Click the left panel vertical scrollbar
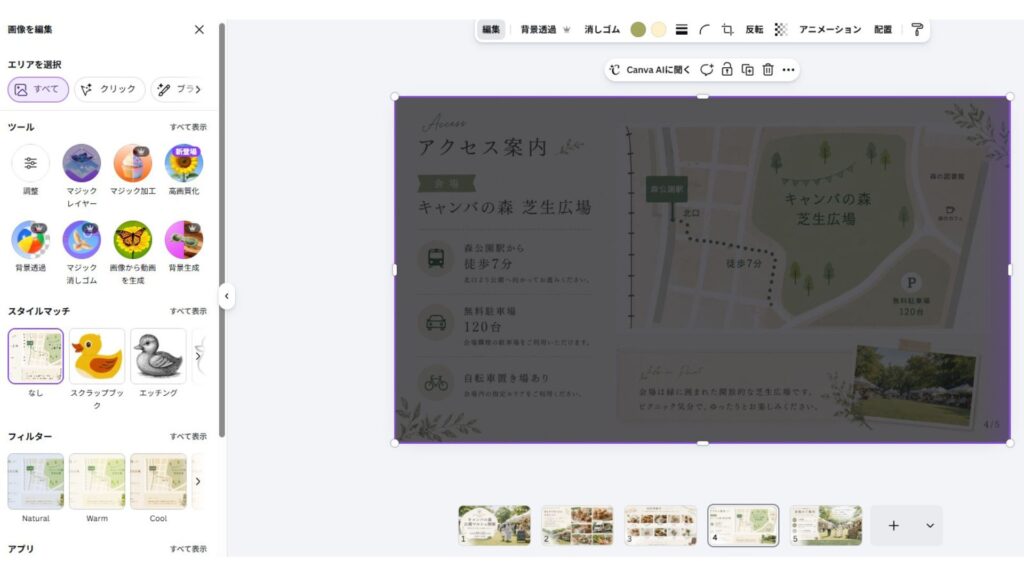Image resolution: width=1024 pixels, height=576 pixels. 222,230
